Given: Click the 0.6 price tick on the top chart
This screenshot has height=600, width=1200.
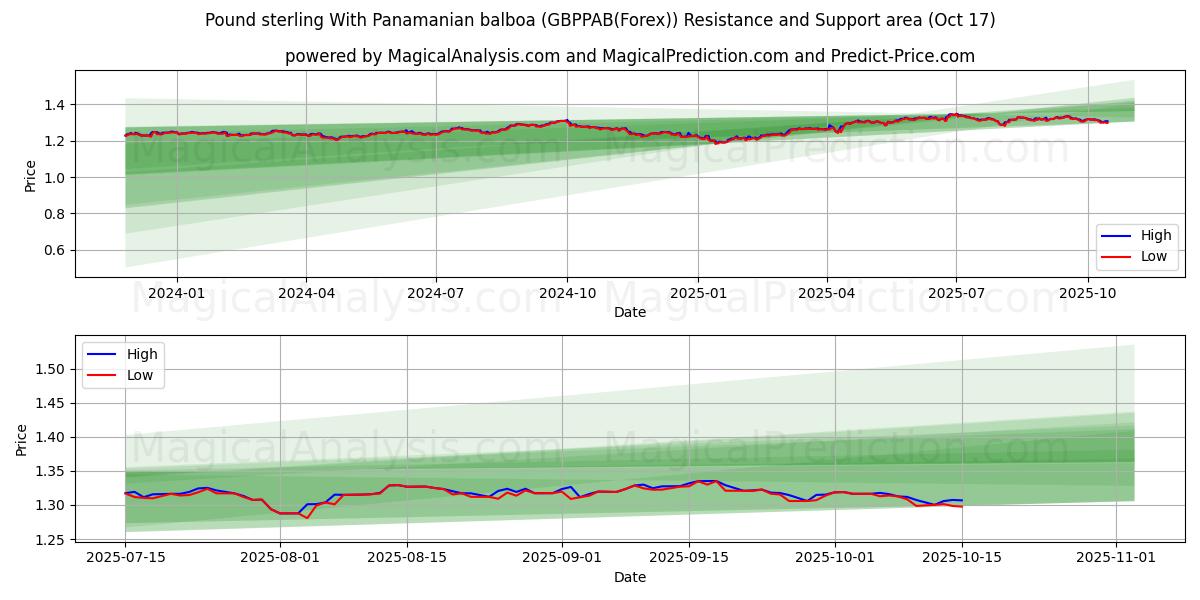Looking at the screenshot, I should coord(53,250).
